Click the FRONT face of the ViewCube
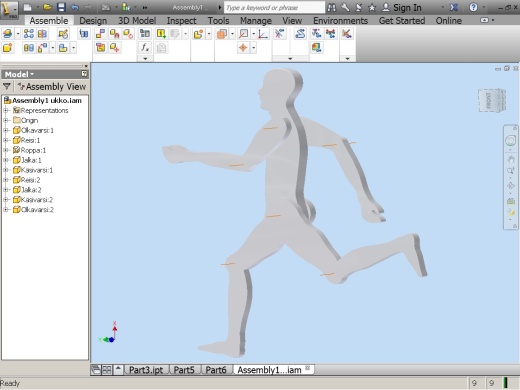This screenshot has width=520, height=390. click(488, 101)
